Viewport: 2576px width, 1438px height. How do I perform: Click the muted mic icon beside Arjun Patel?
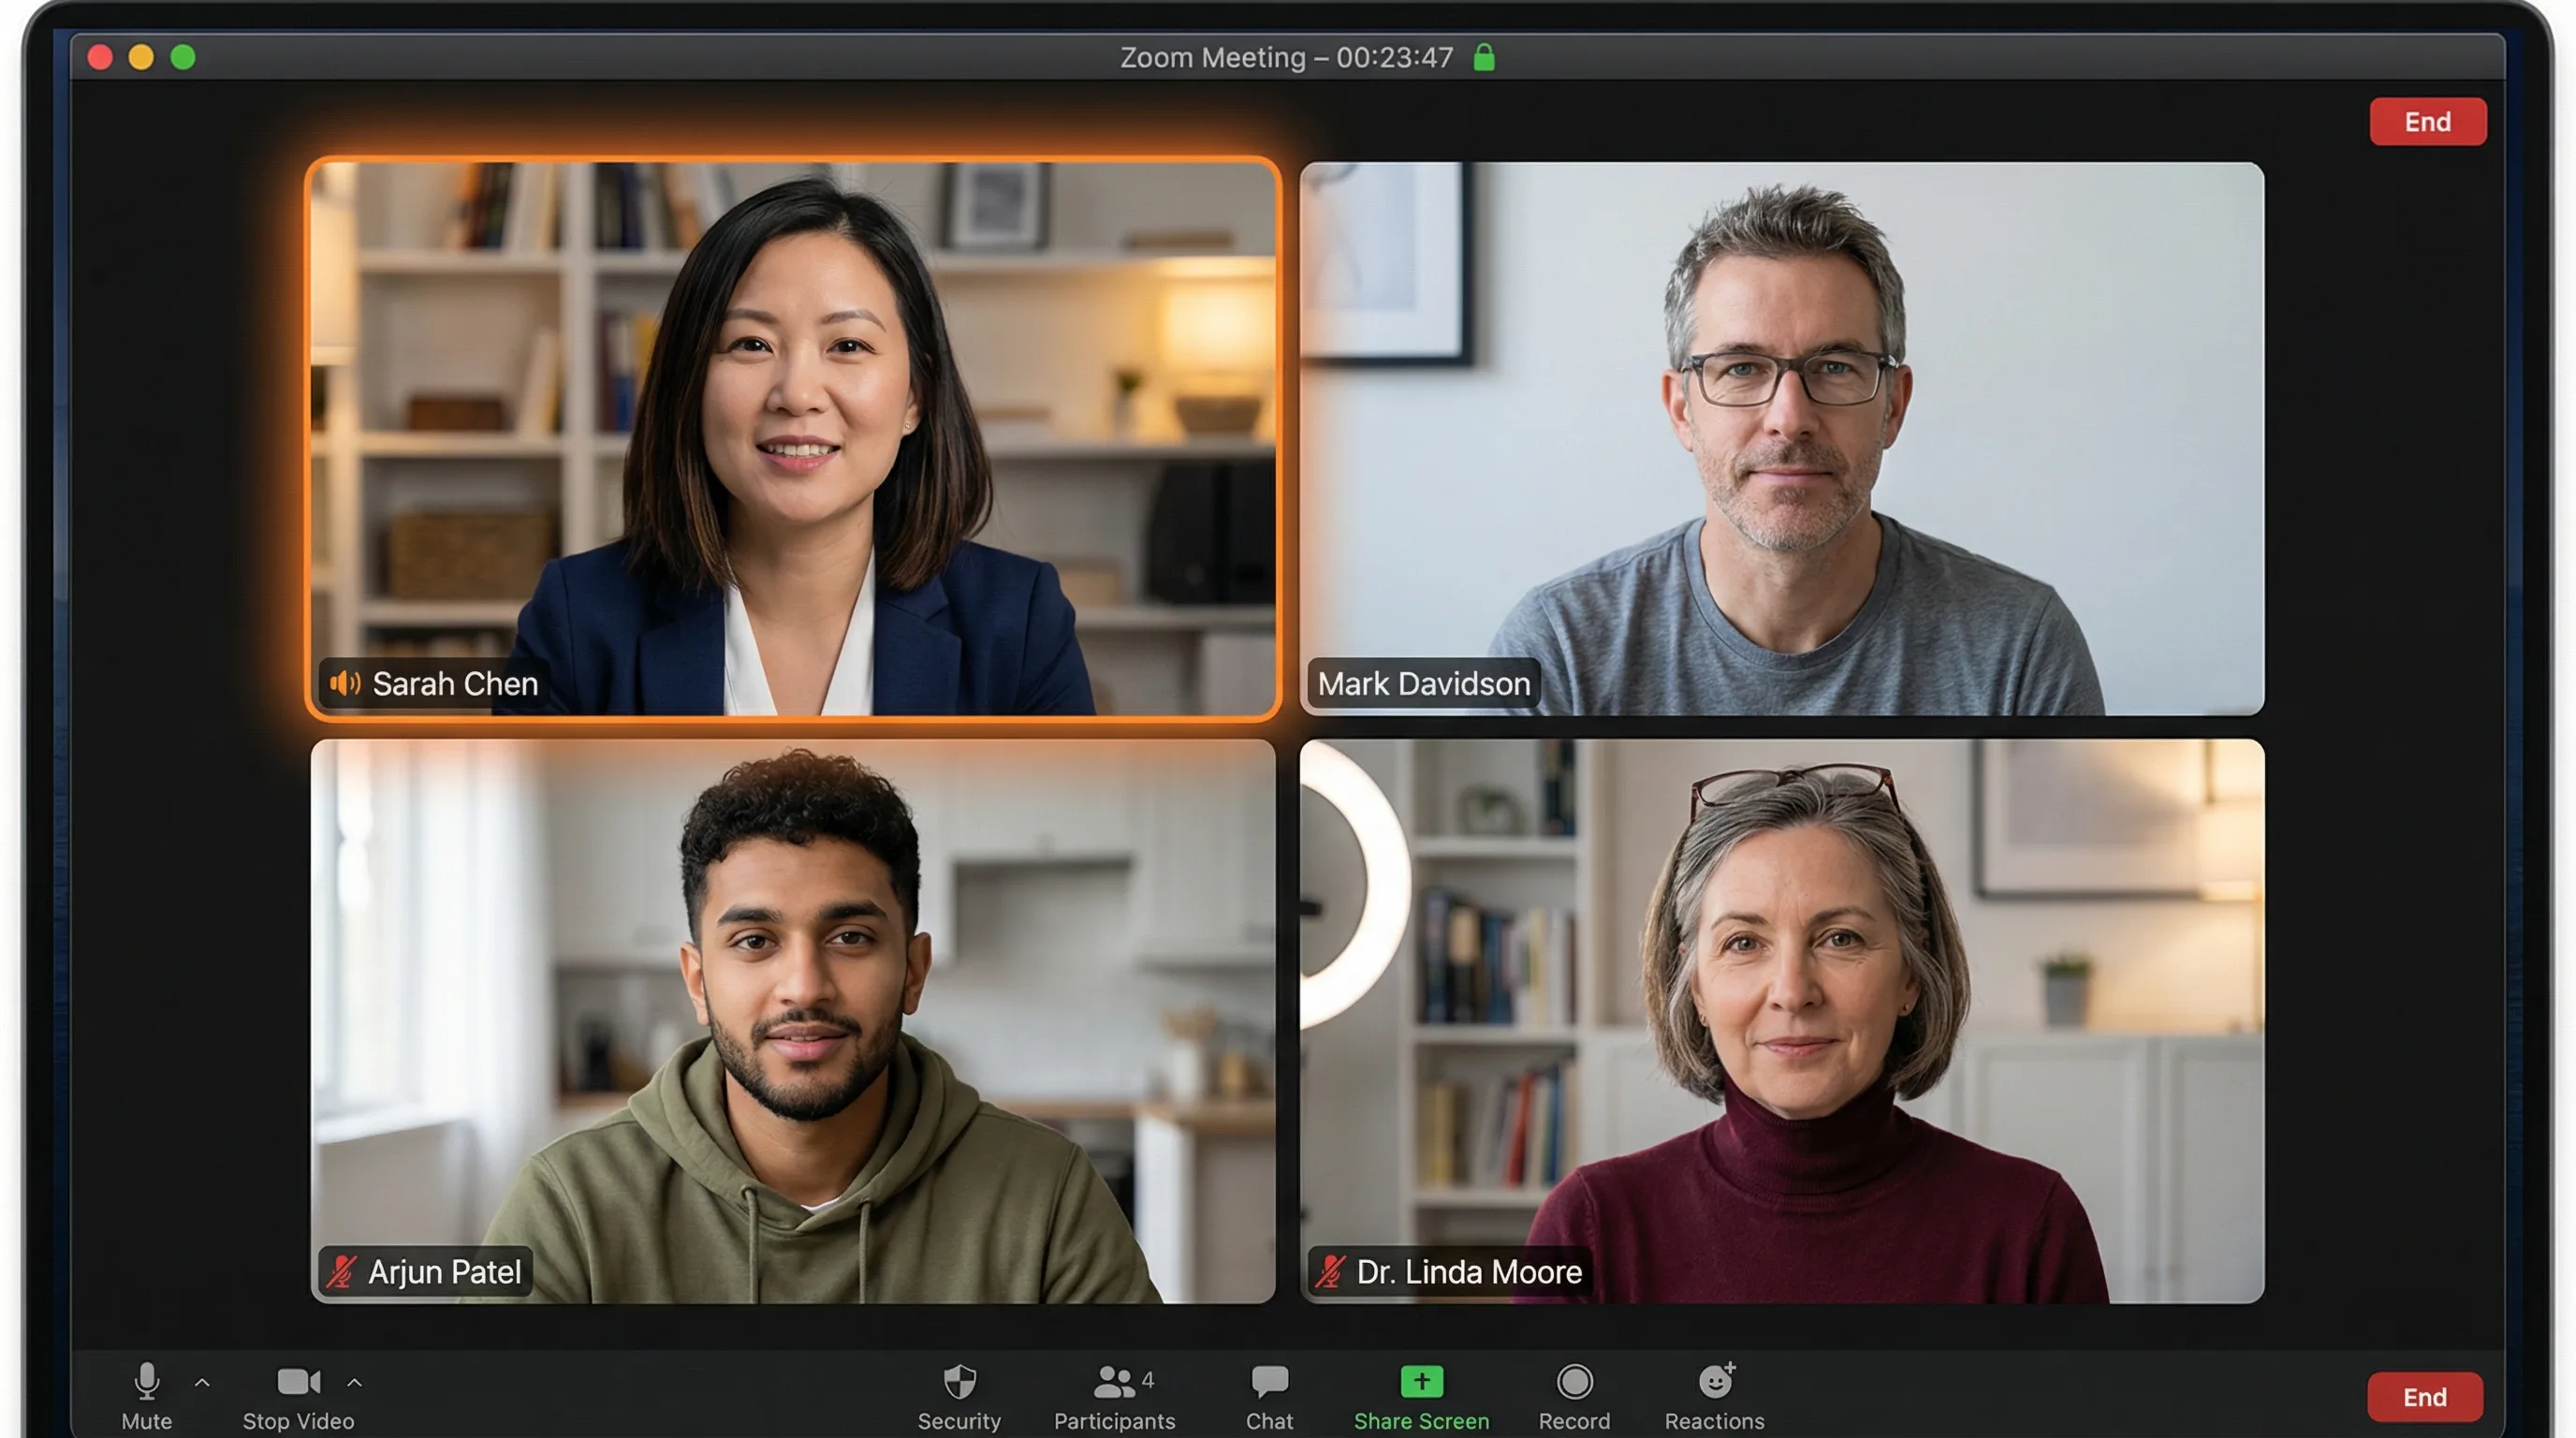pyautogui.click(x=341, y=1271)
